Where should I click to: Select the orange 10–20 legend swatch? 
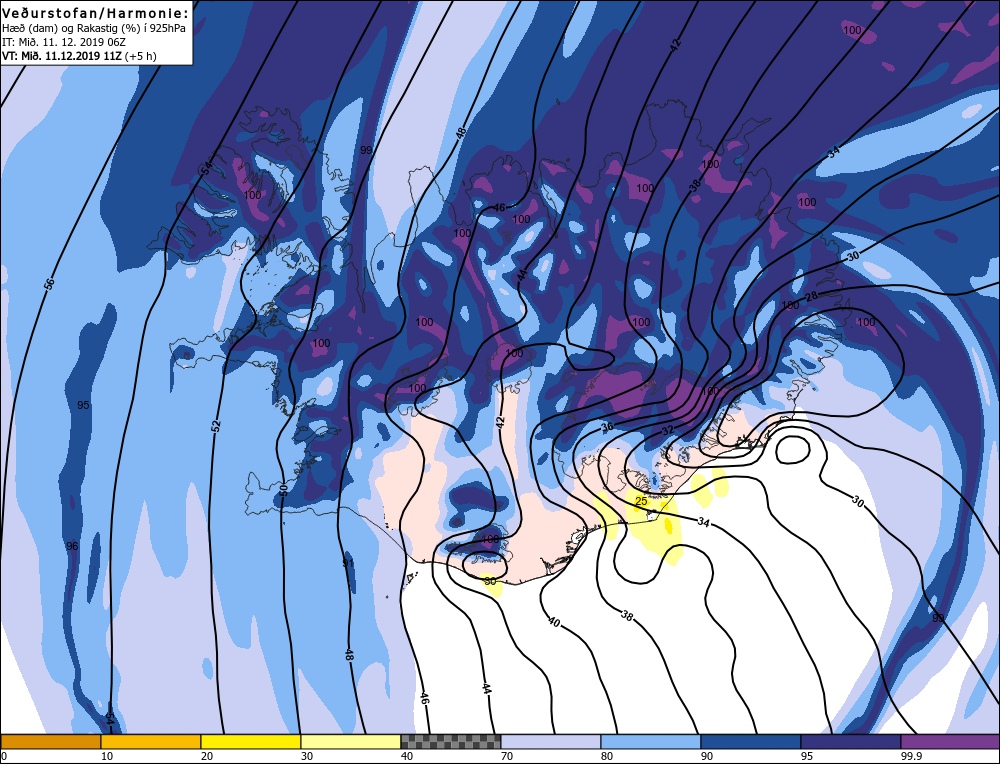click(151, 741)
